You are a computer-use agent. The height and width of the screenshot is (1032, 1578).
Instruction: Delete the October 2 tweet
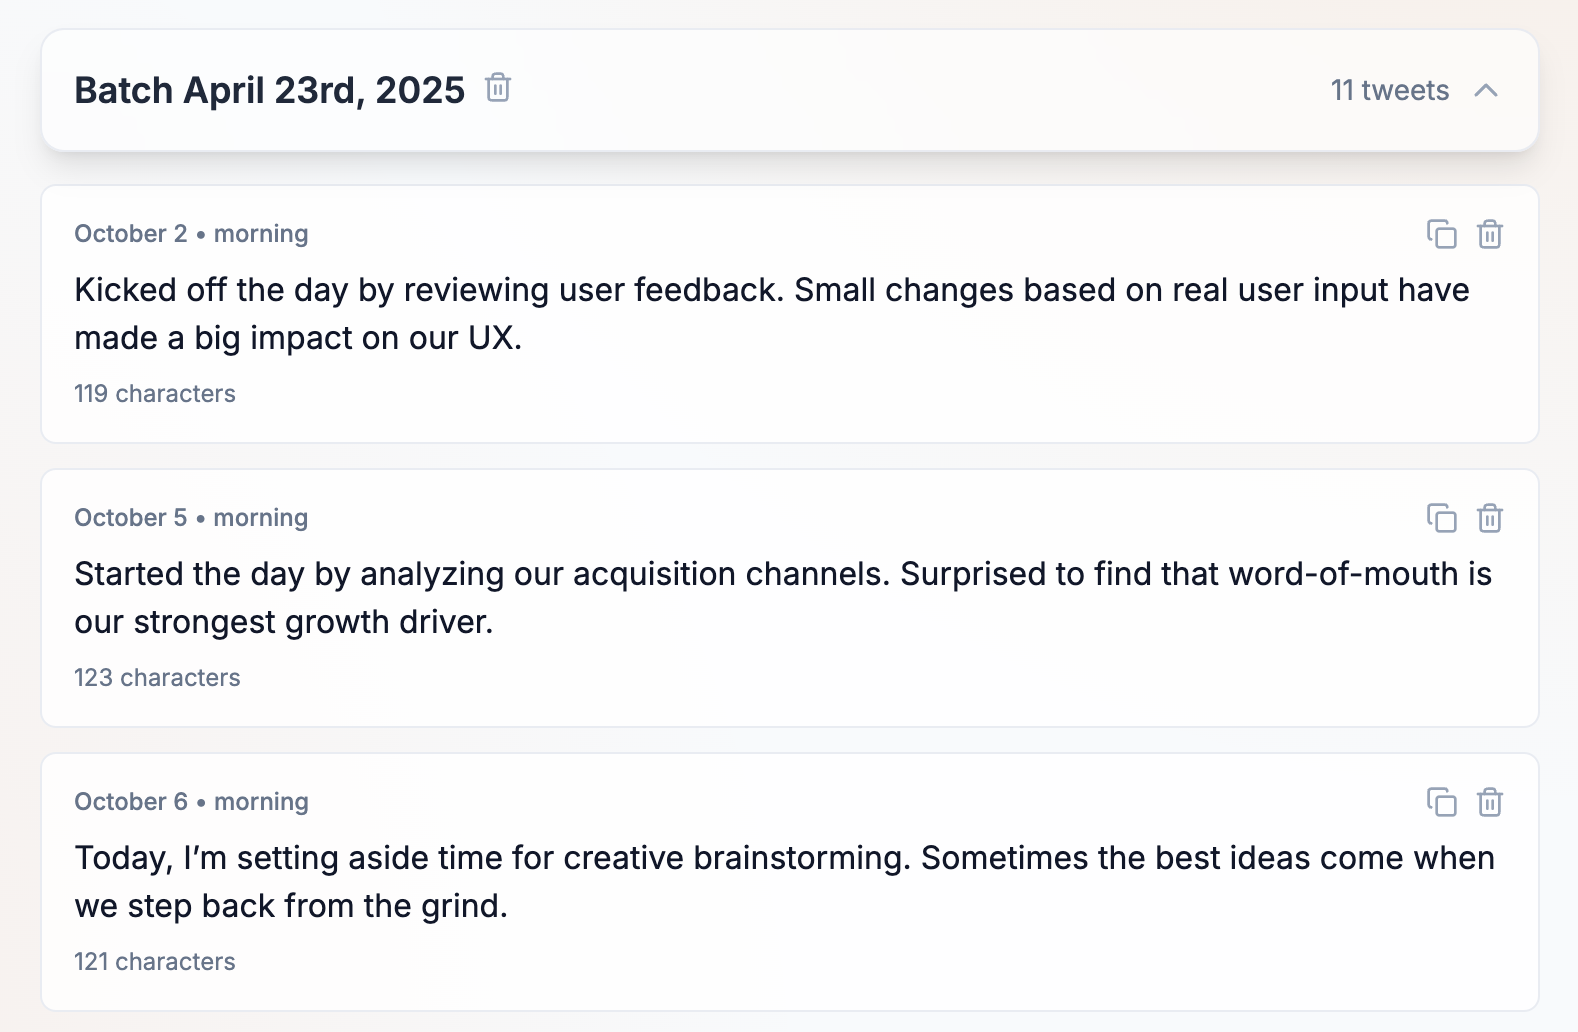pos(1490,234)
